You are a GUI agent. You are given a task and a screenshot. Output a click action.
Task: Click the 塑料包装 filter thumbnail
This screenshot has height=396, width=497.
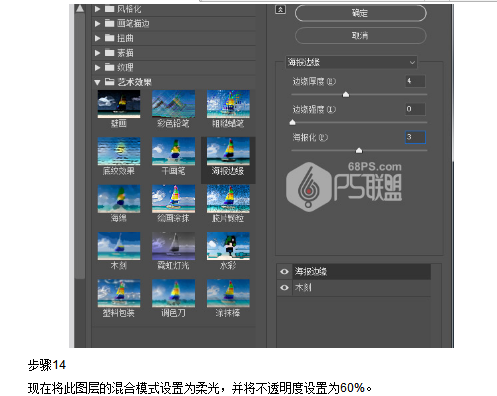119,293
